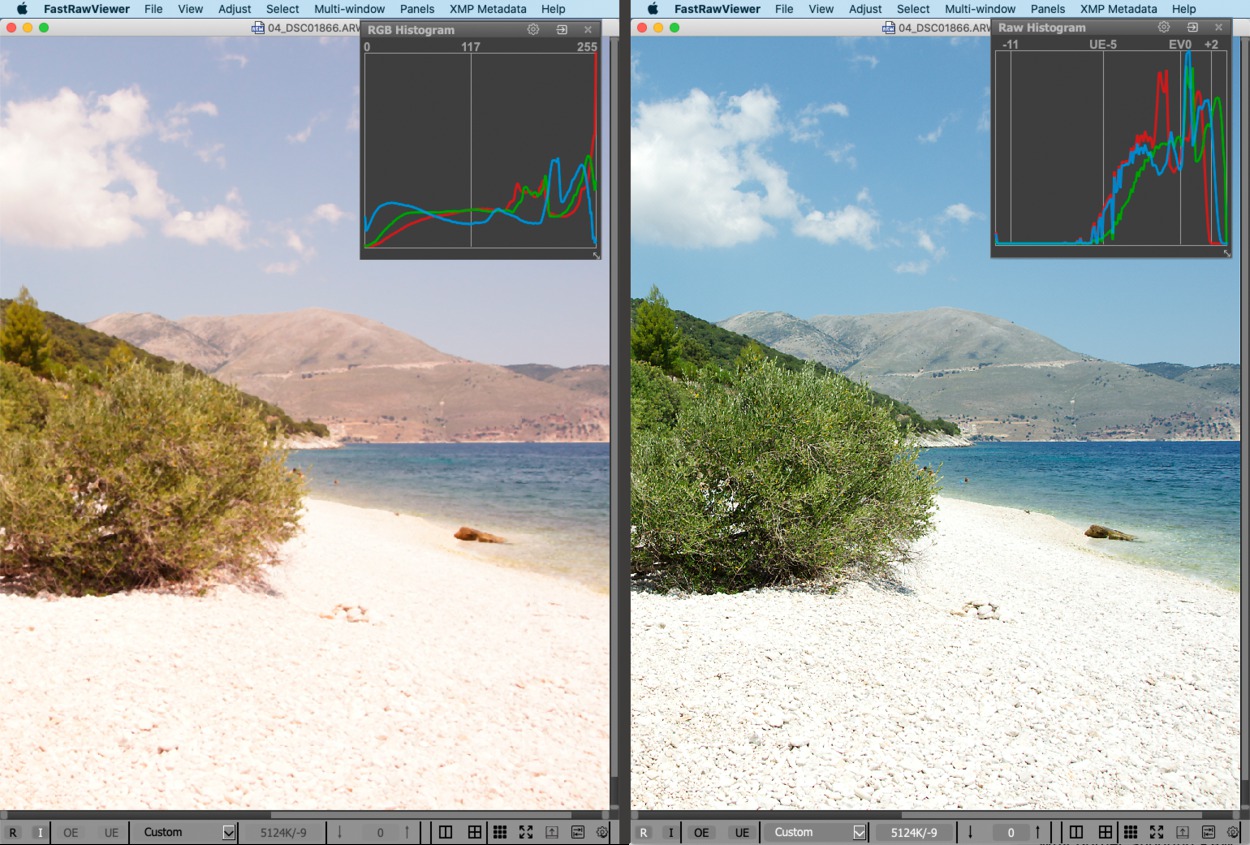Open Custom white balance dropdown, right window
This screenshot has width=1250, height=845.
(858, 832)
